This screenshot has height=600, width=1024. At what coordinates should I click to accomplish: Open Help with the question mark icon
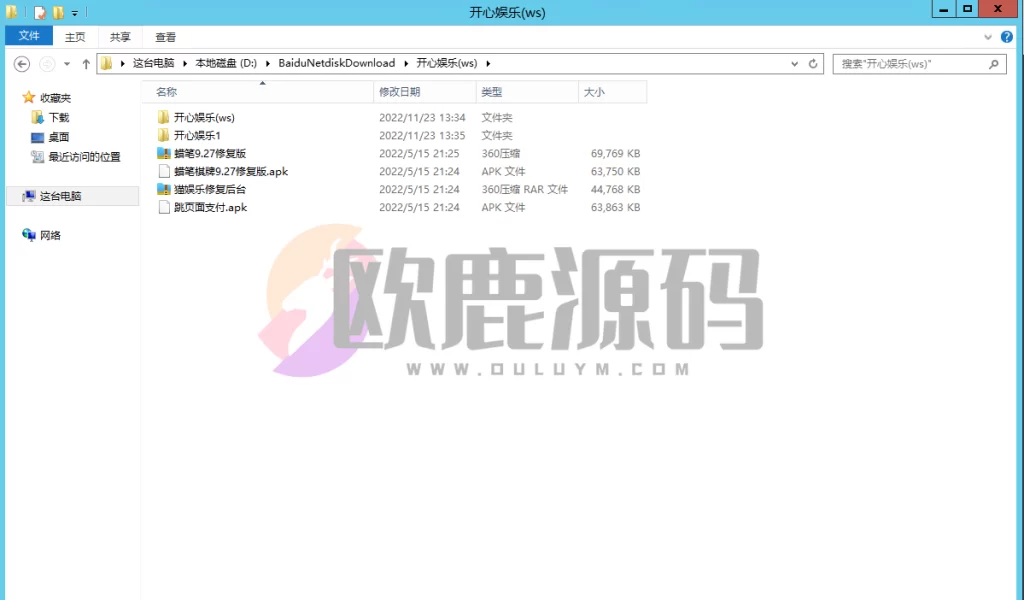tap(1005, 36)
